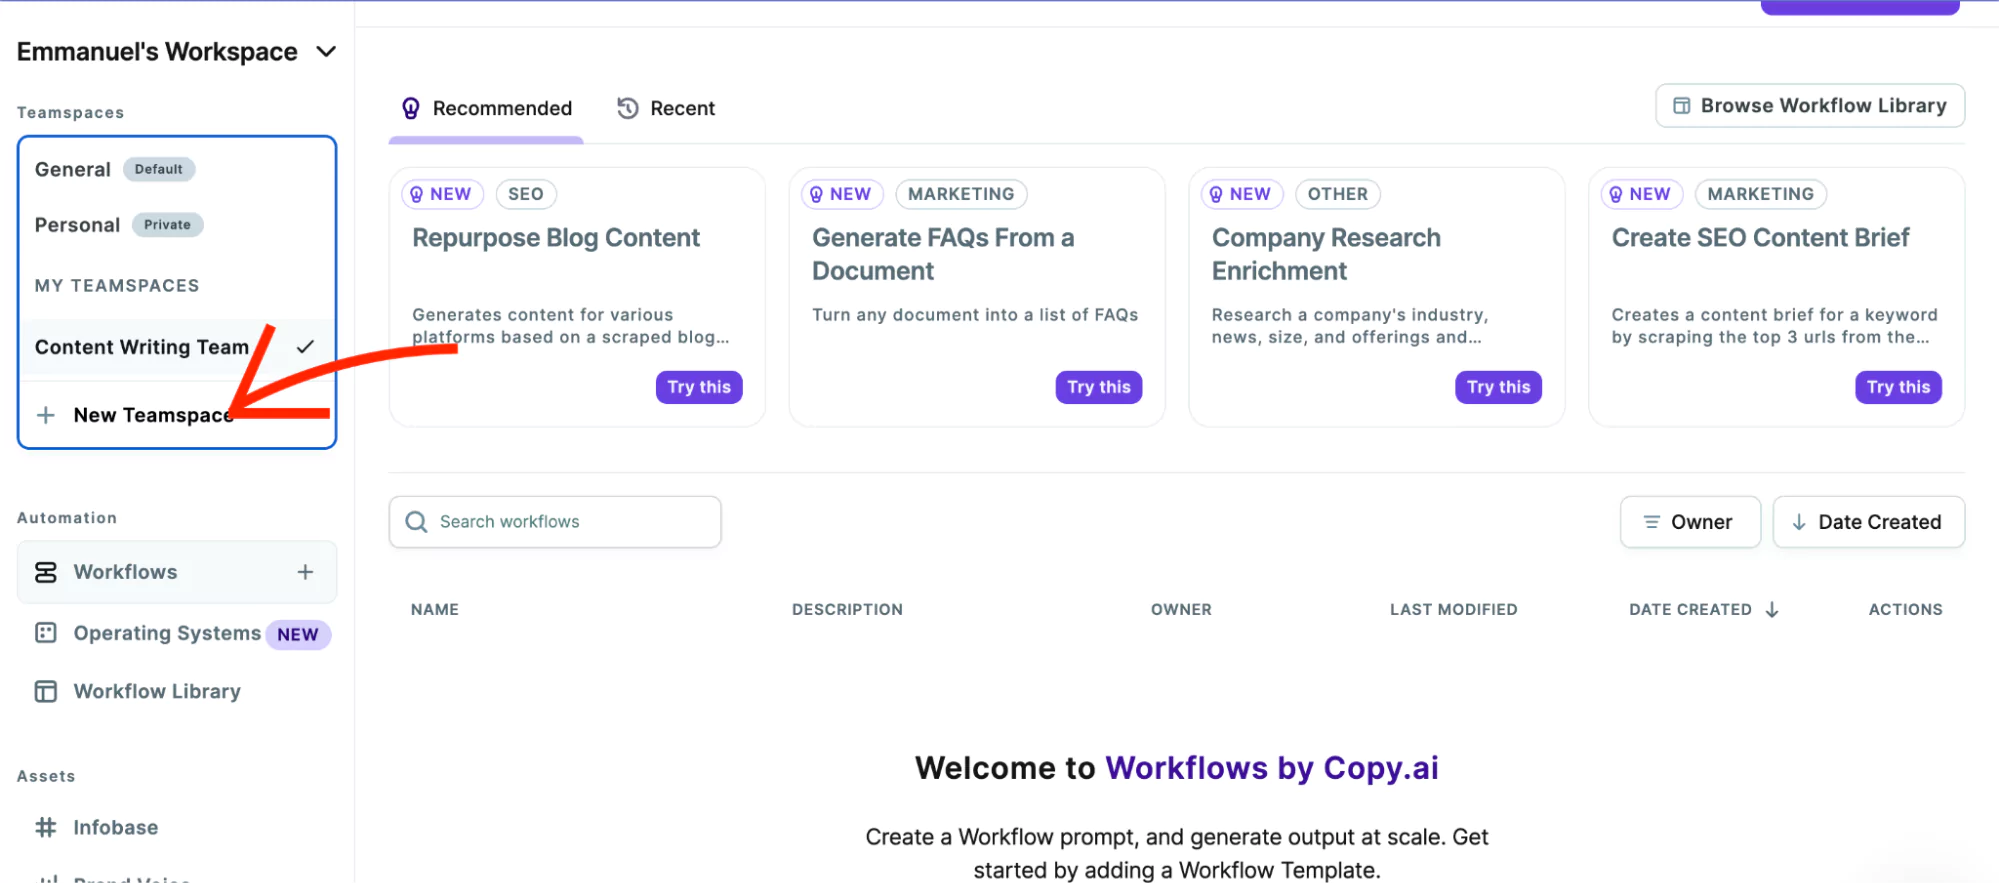Try this on Company Research Enrichment
The height and width of the screenshot is (884, 1999).
[x=1498, y=387]
